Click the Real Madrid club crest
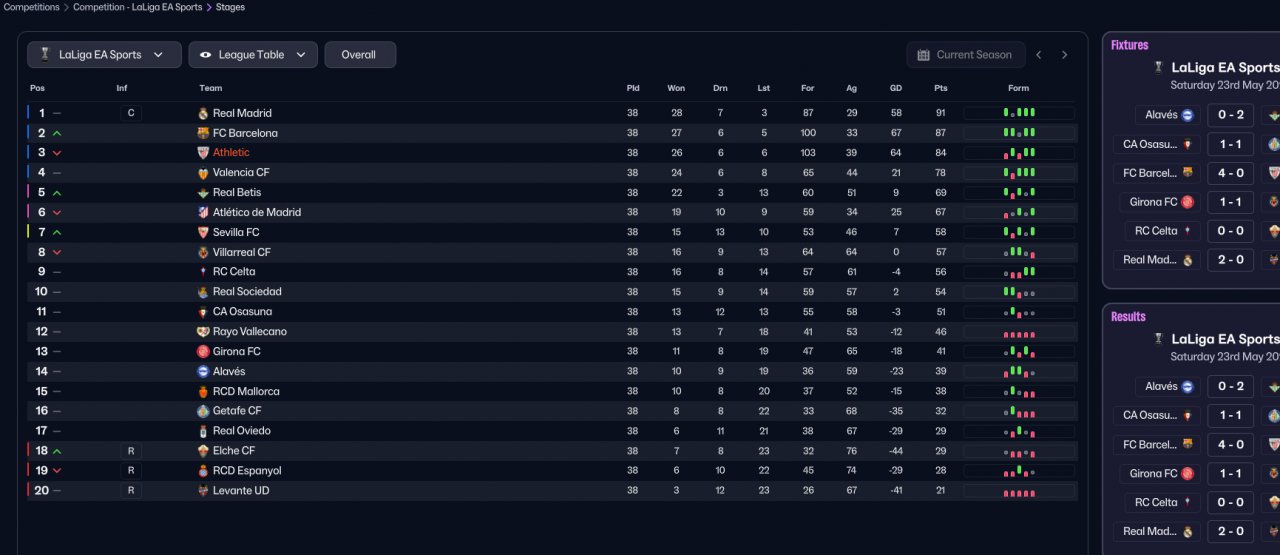 (x=203, y=113)
